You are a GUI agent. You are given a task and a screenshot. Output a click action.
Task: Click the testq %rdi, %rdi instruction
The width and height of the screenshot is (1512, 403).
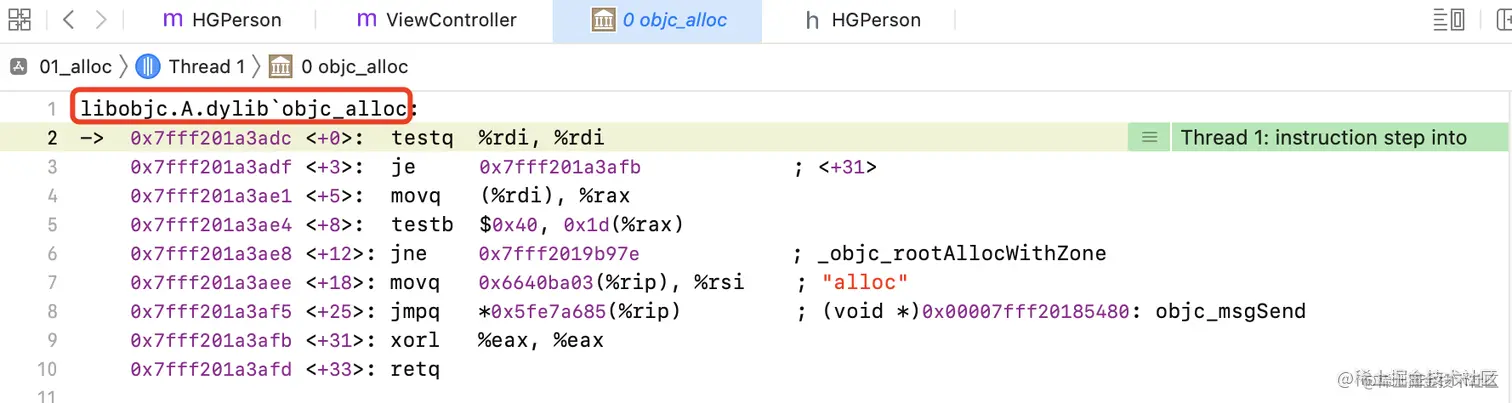tap(497, 138)
